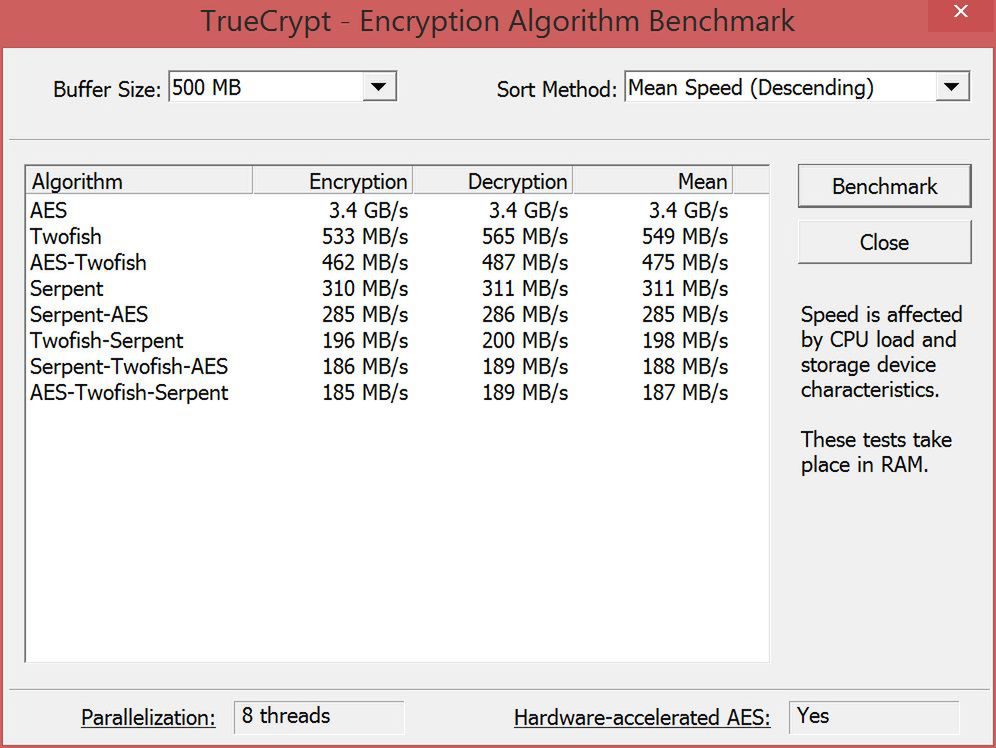
Task: Click the 487 MB/s decryption value
Action: 525,262
